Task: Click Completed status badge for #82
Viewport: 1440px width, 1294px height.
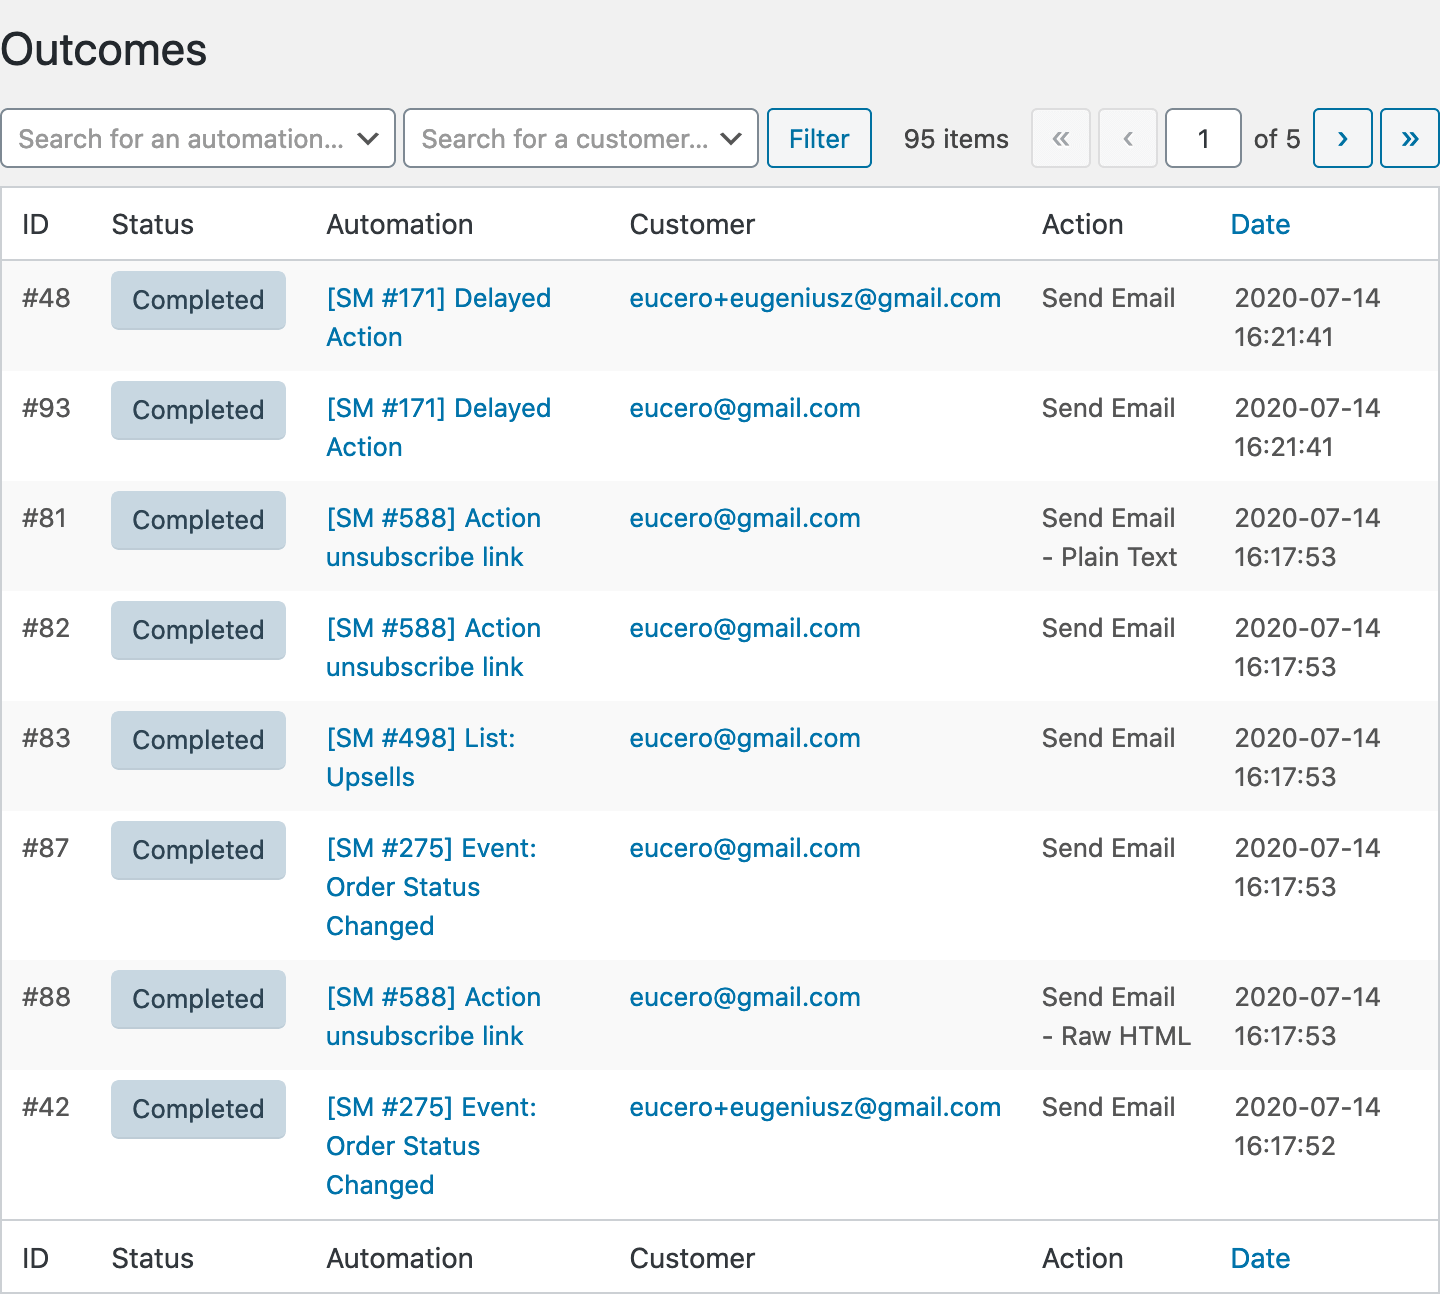Action: coord(198,630)
